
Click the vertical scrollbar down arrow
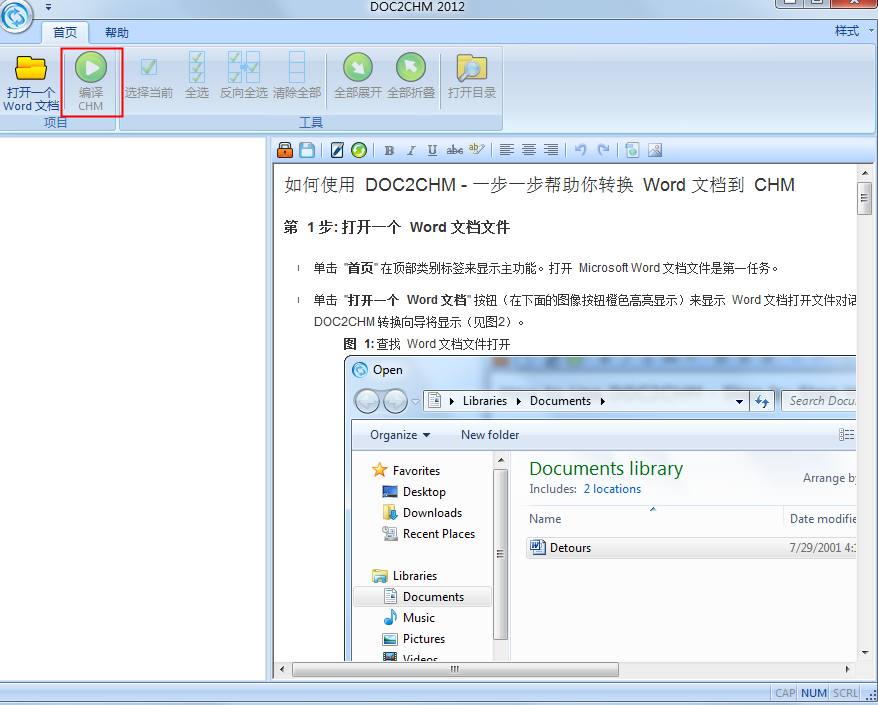(865, 653)
